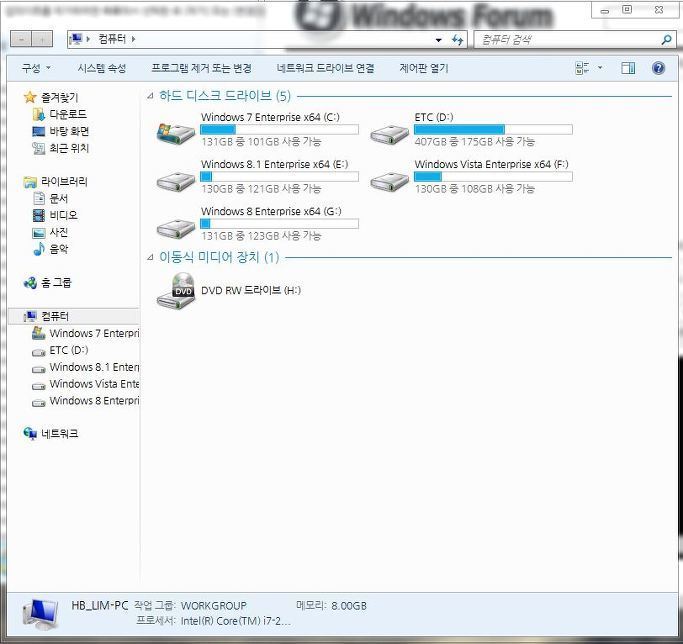
Task: Click the computer icon in the address bar
Action: tap(76, 39)
